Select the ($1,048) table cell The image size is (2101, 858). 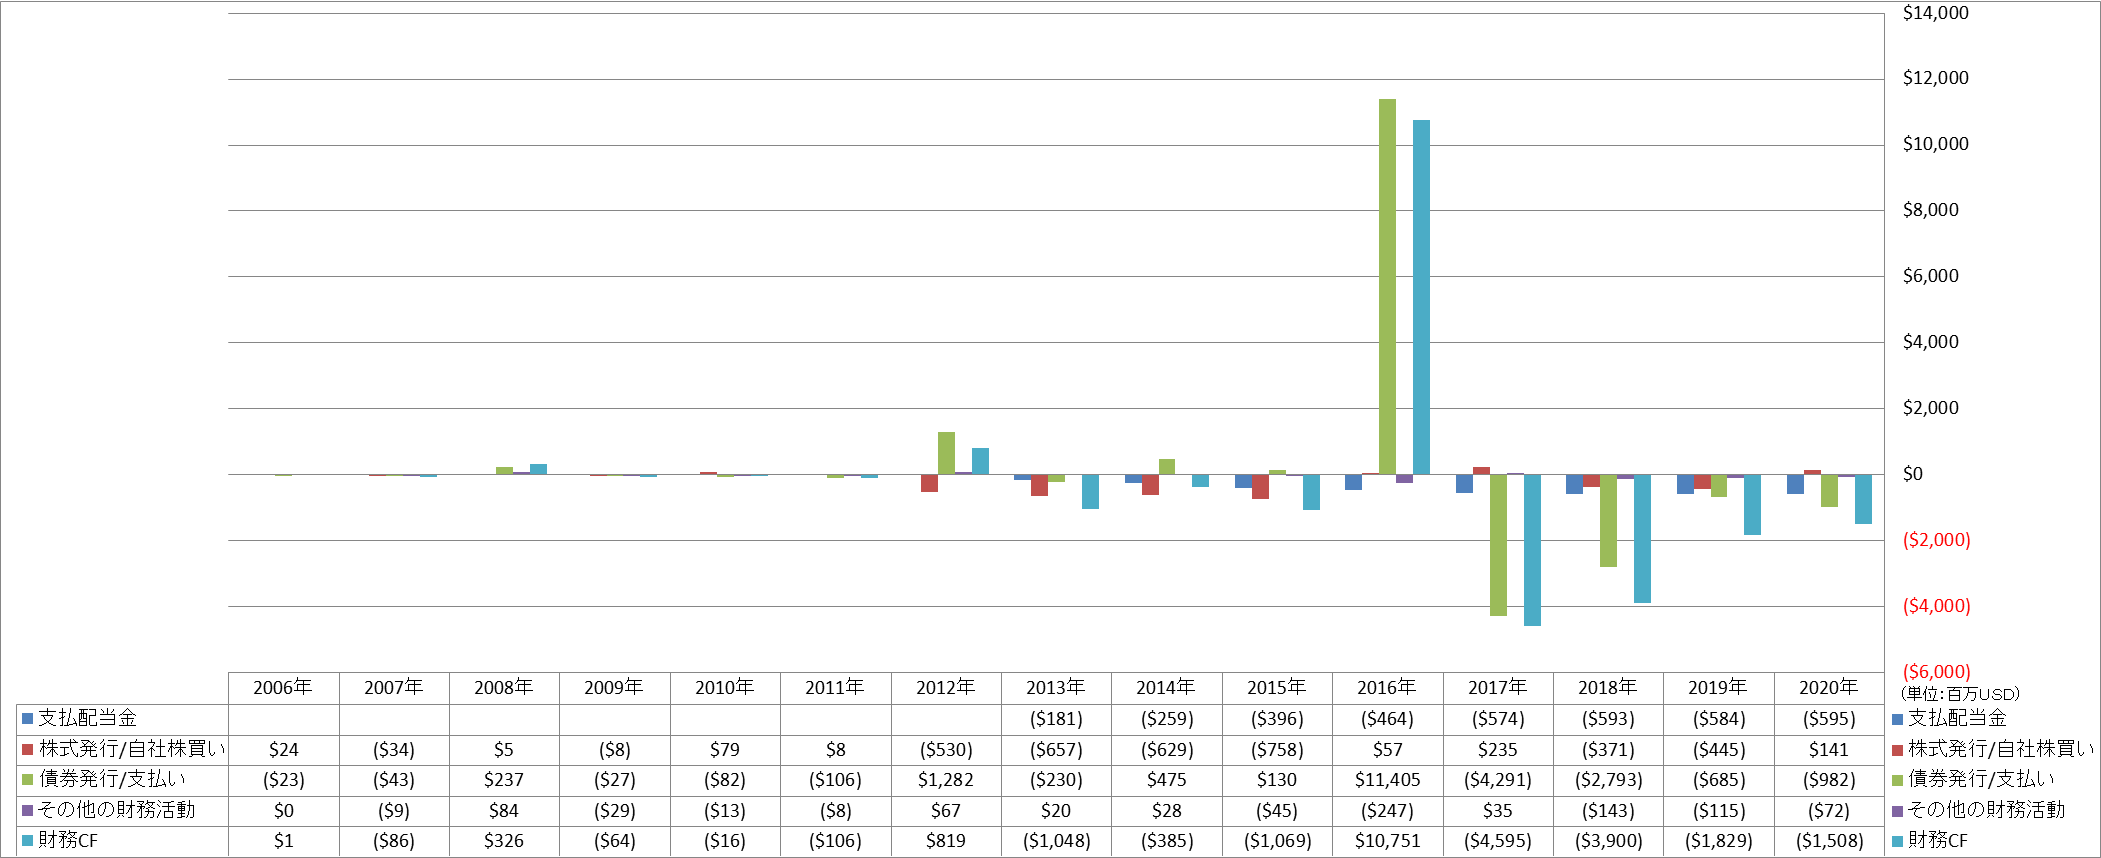[1056, 840]
